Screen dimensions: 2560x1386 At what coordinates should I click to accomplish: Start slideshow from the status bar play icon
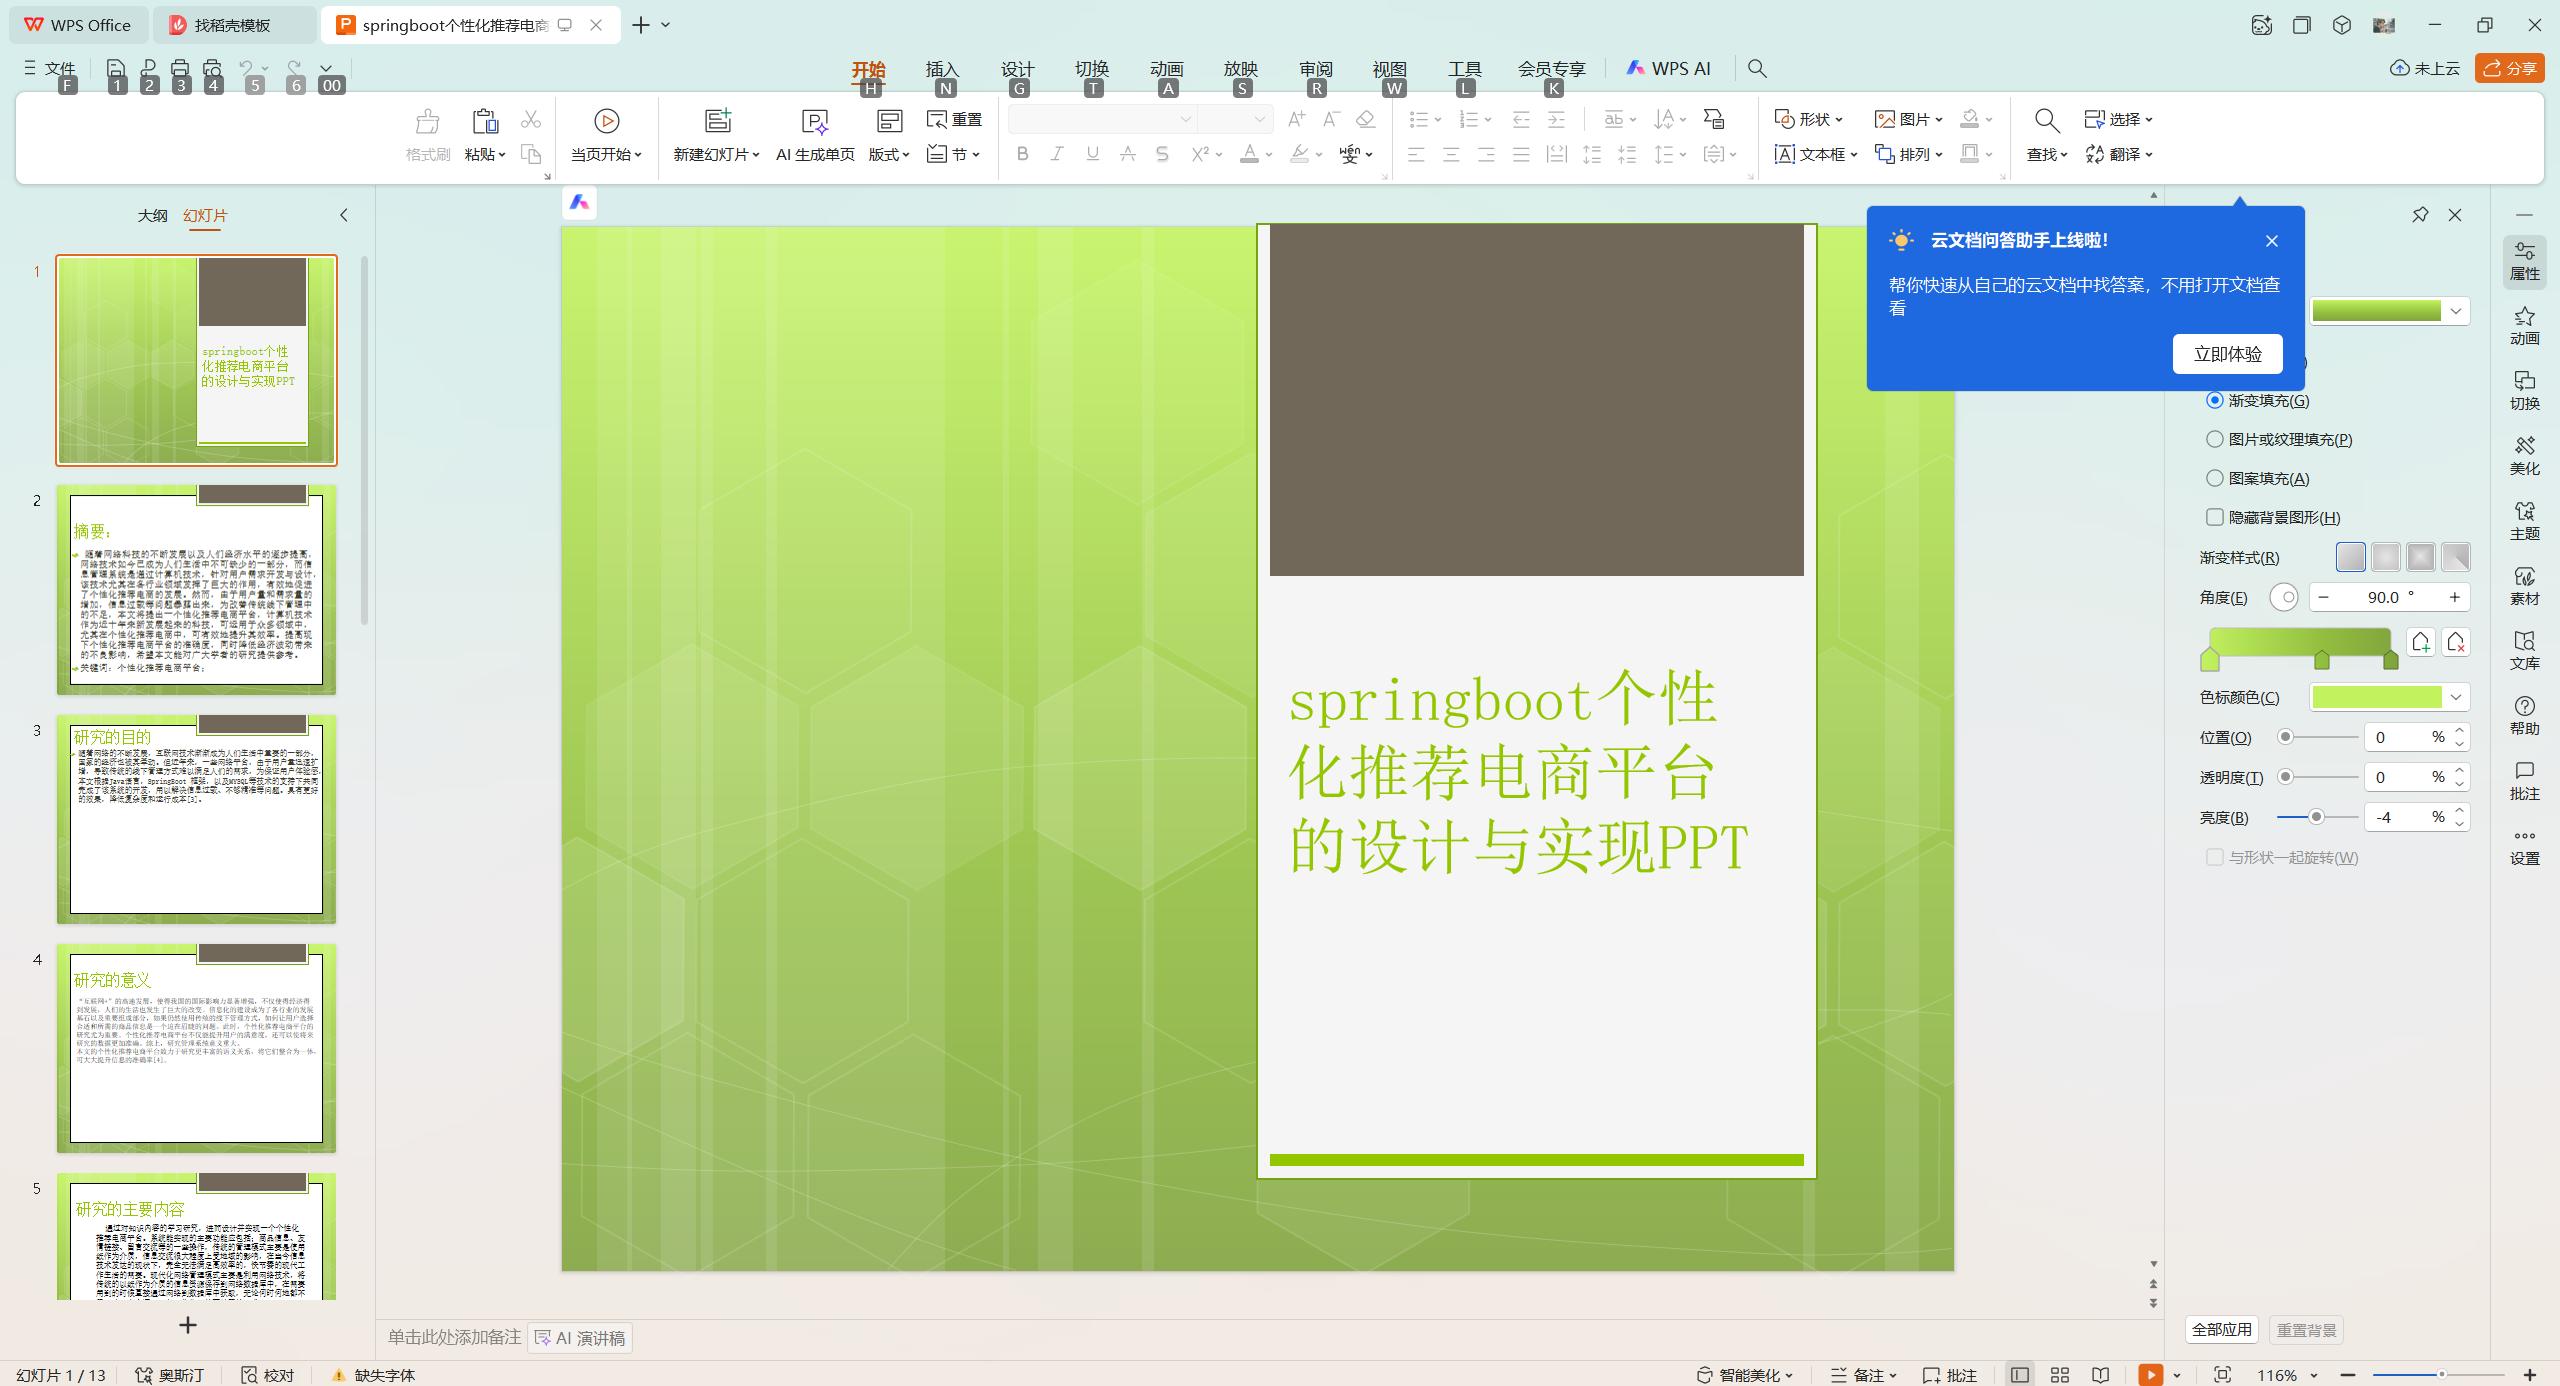pos(2150,1374)
